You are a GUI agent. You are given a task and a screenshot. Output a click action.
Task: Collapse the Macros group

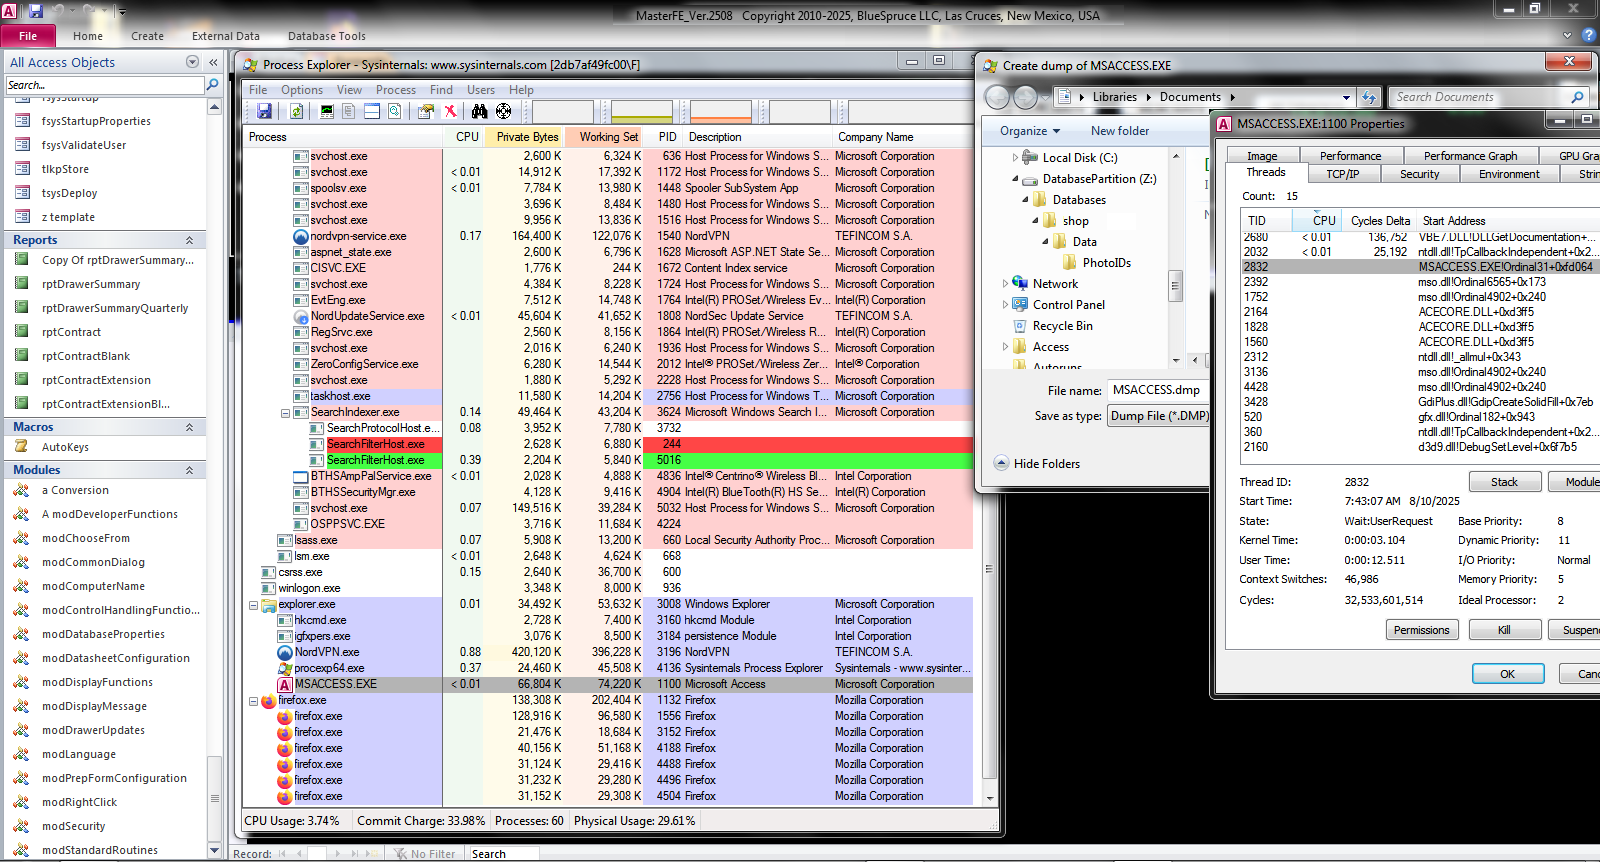189,427
